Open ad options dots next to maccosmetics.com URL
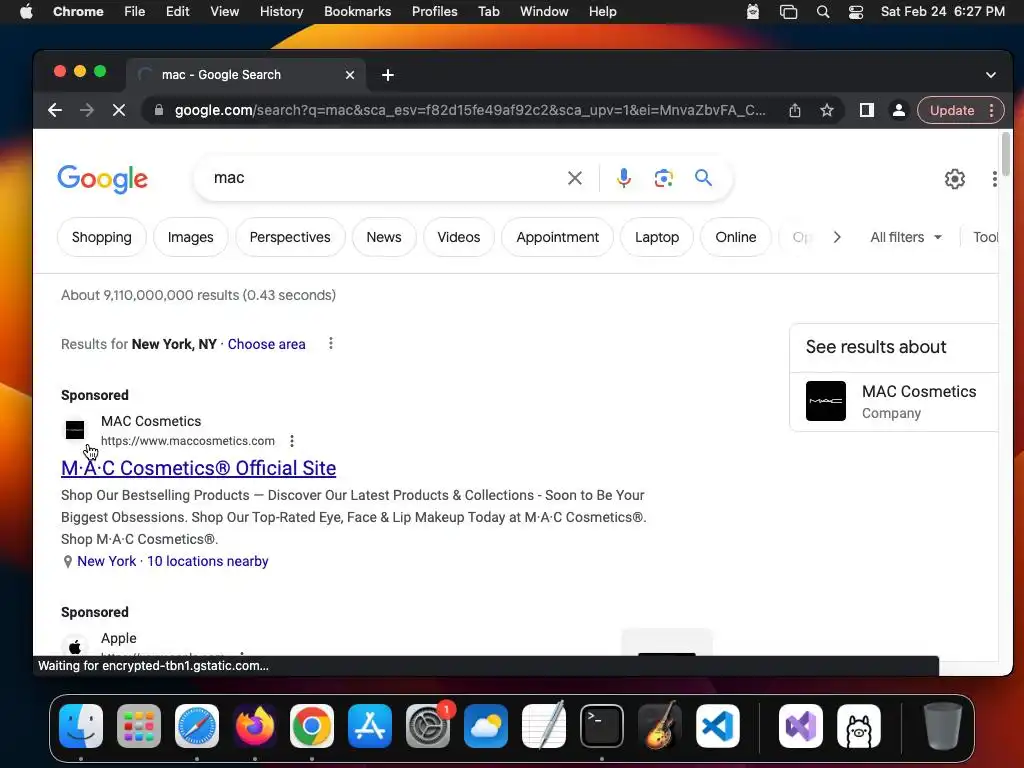This screenshot has height=768, width=1024. pos(292,441)
